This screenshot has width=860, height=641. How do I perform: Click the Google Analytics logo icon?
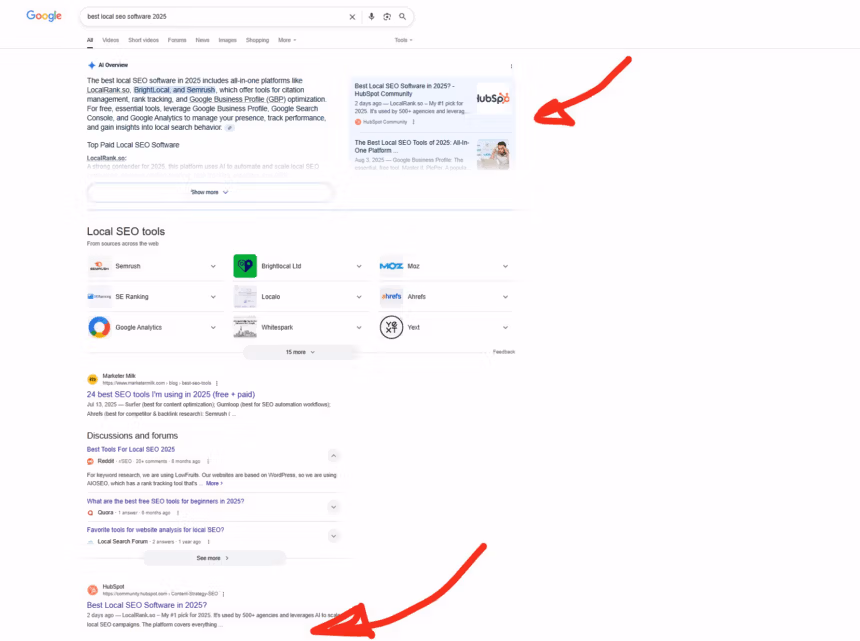coord(99,327)
